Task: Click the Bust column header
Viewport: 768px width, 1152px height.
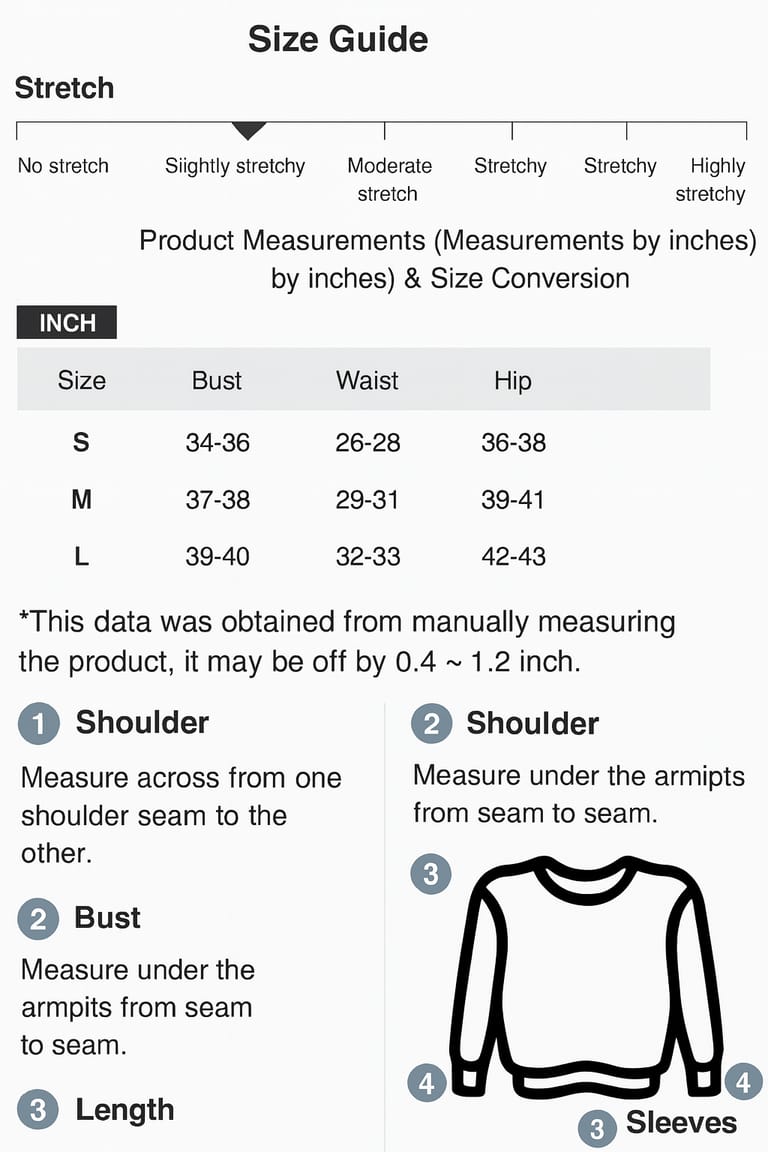Action: [217, 381]
